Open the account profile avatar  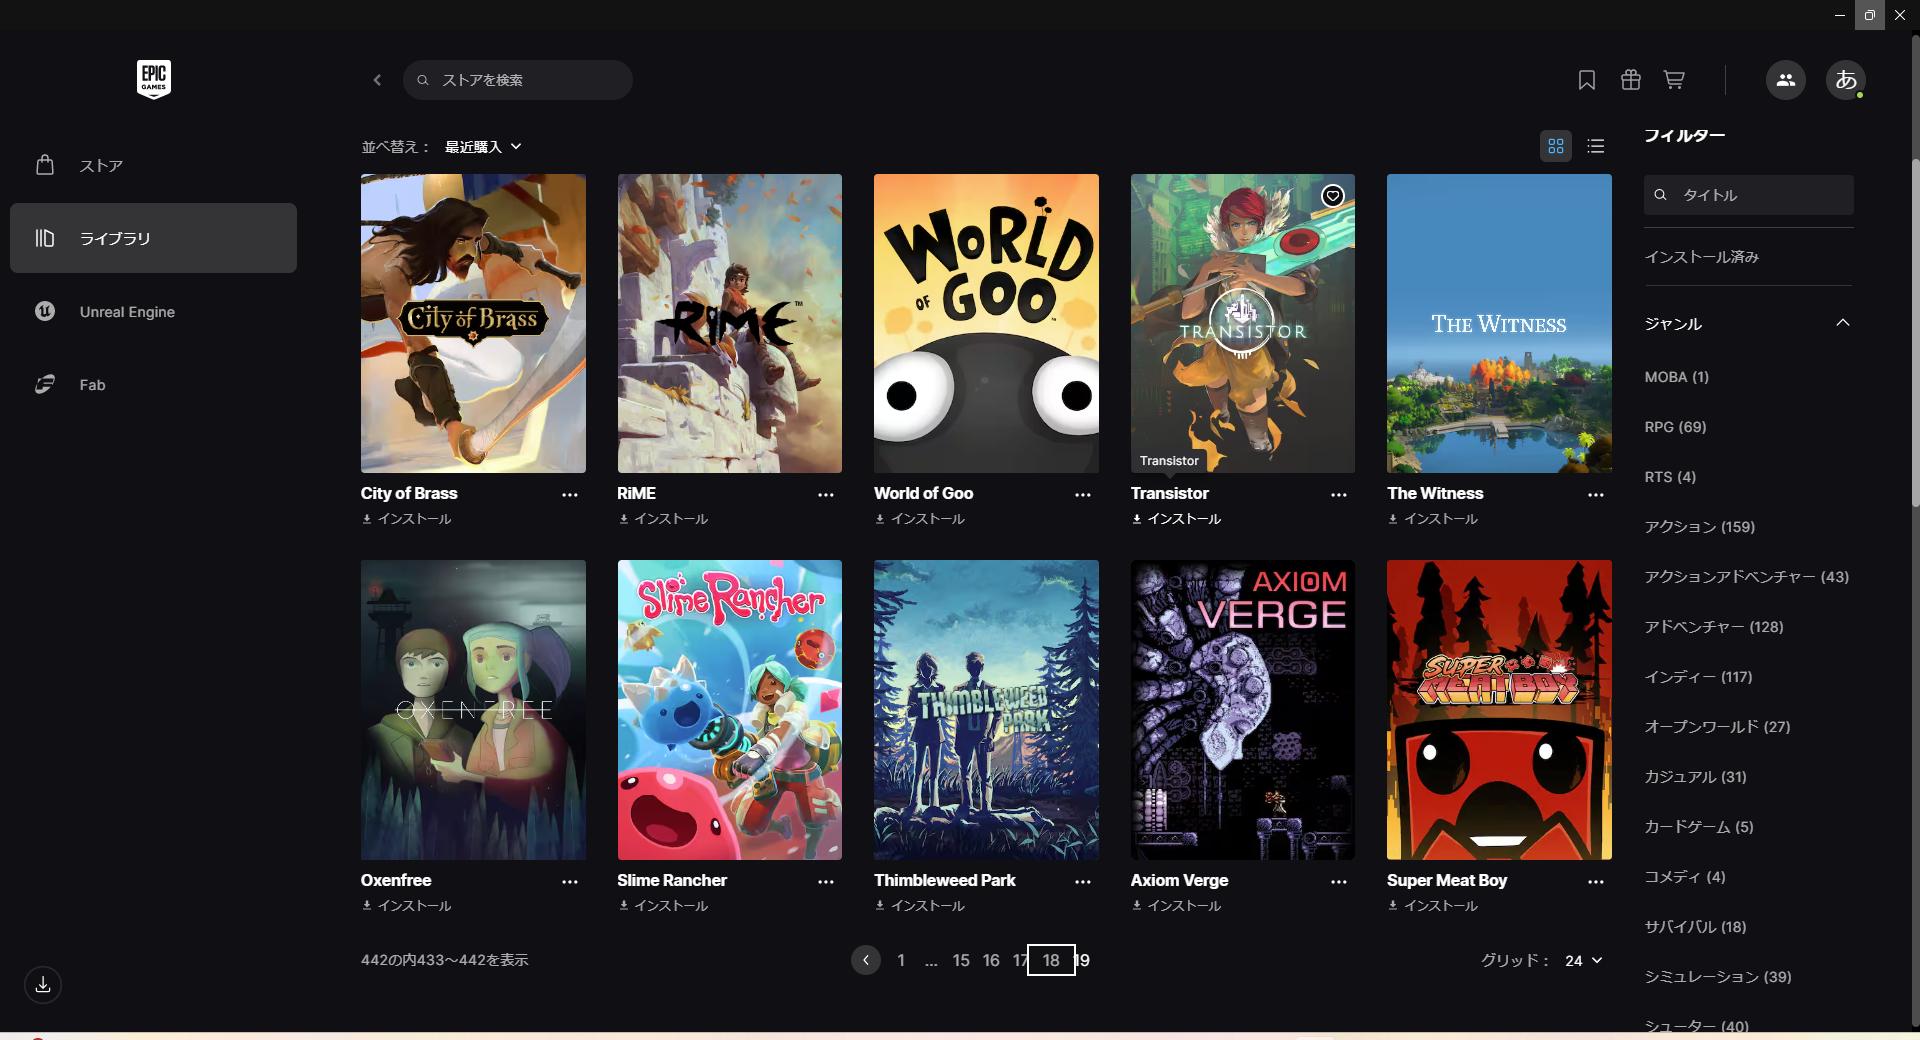(1845, 80)
